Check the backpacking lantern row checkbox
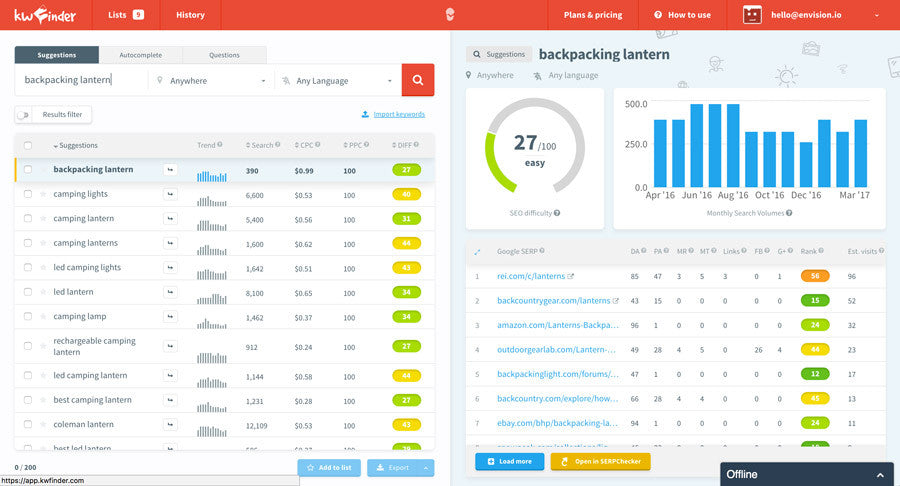The image size is (900, 486). (28, 169)
